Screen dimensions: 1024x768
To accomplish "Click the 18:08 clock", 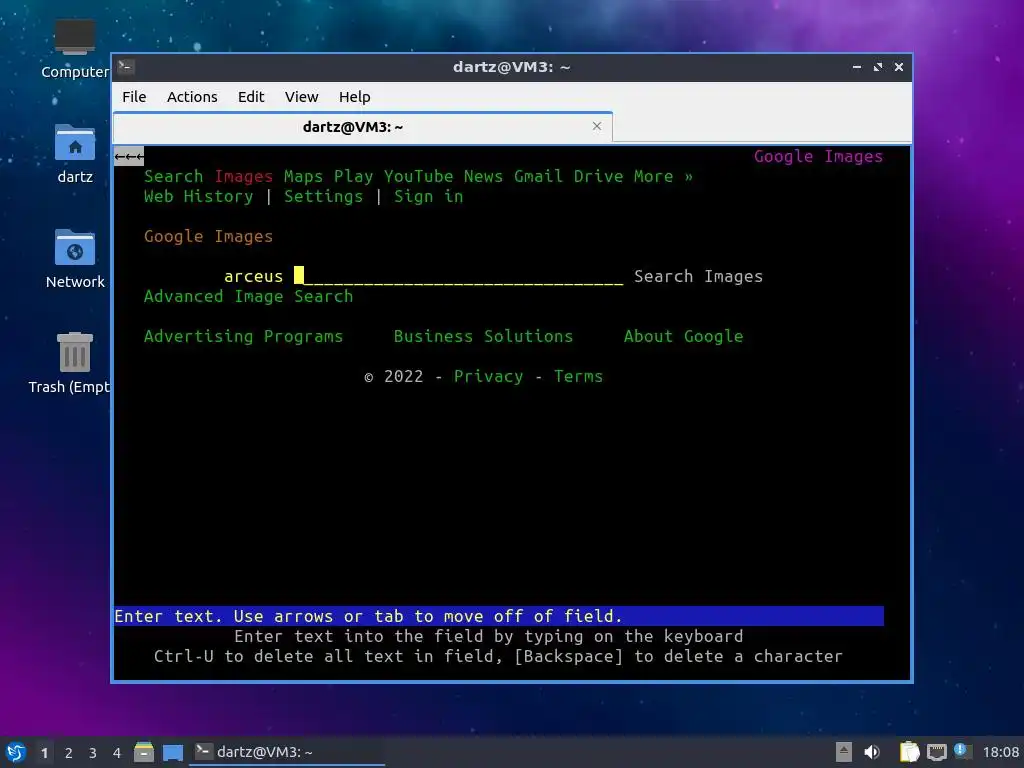I will pyautogui.click(x=1000, y=752).
